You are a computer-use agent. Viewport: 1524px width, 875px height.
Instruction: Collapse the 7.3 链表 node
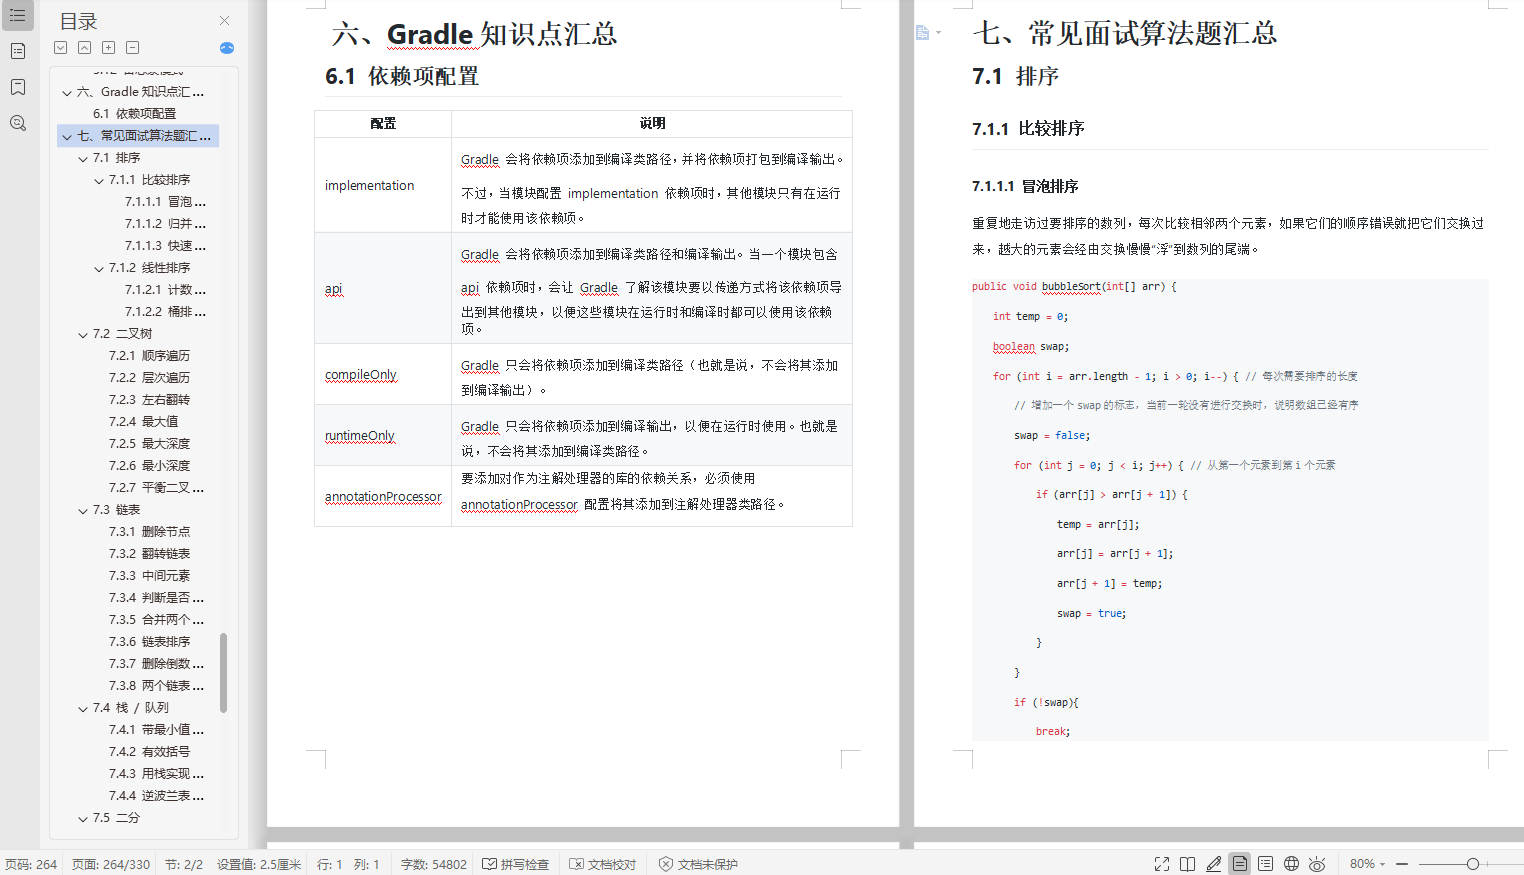83,510
